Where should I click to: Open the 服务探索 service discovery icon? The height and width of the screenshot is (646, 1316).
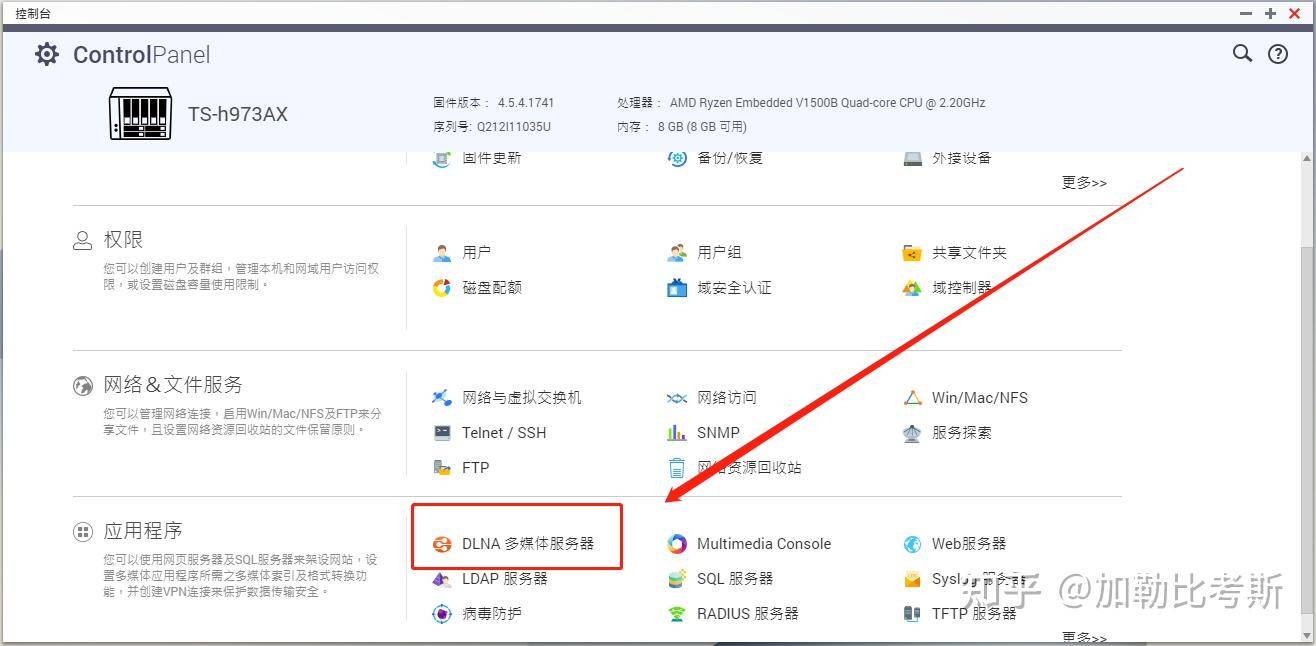pos(912,433)
